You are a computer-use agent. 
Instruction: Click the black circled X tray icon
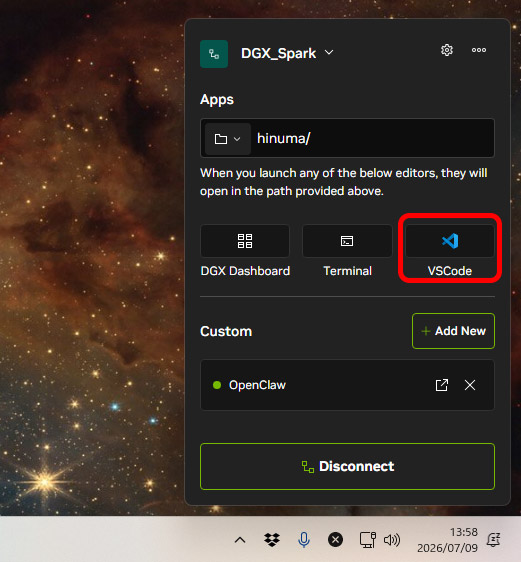tap(335, 540)
